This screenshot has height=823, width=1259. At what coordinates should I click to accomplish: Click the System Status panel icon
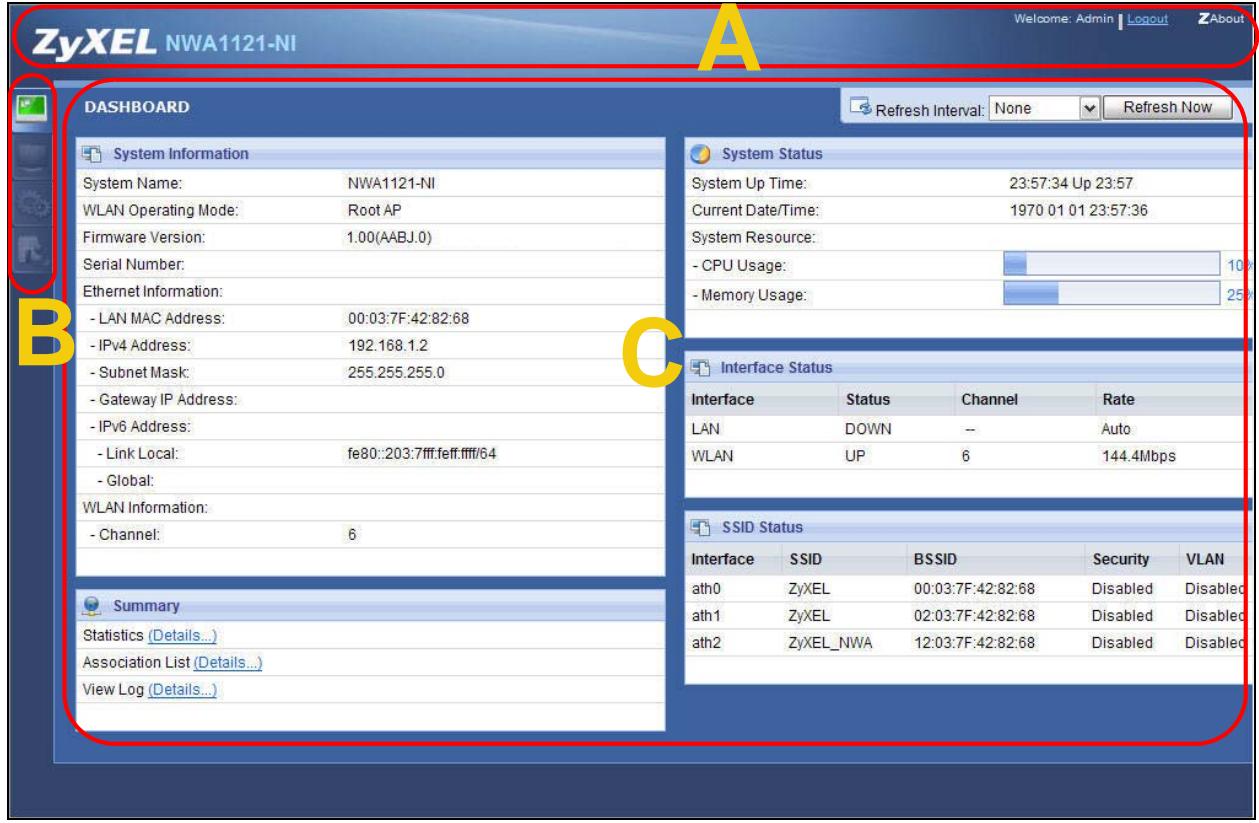point(703,153)
